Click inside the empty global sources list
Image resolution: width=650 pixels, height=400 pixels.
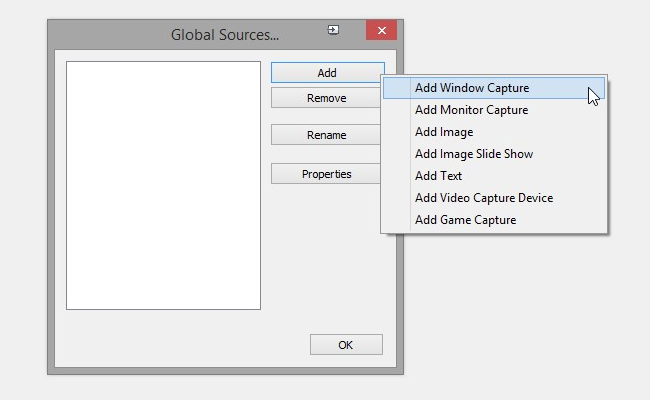[x=163, y=185]
